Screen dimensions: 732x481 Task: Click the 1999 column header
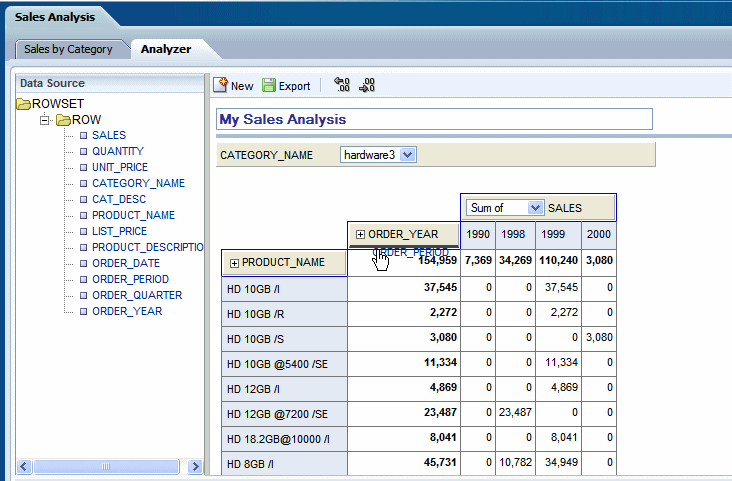coord(551,234)
